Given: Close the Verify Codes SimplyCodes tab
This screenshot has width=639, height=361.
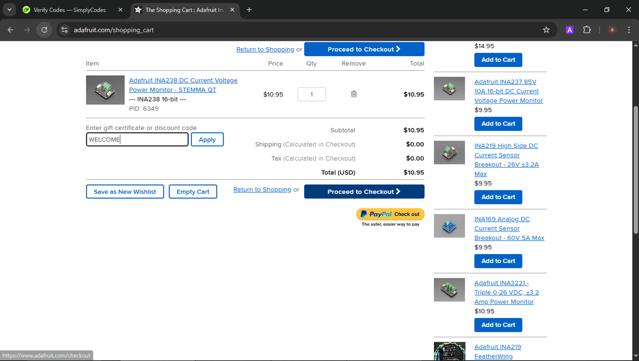Looking at the screenshot, I should coord(120,10).
